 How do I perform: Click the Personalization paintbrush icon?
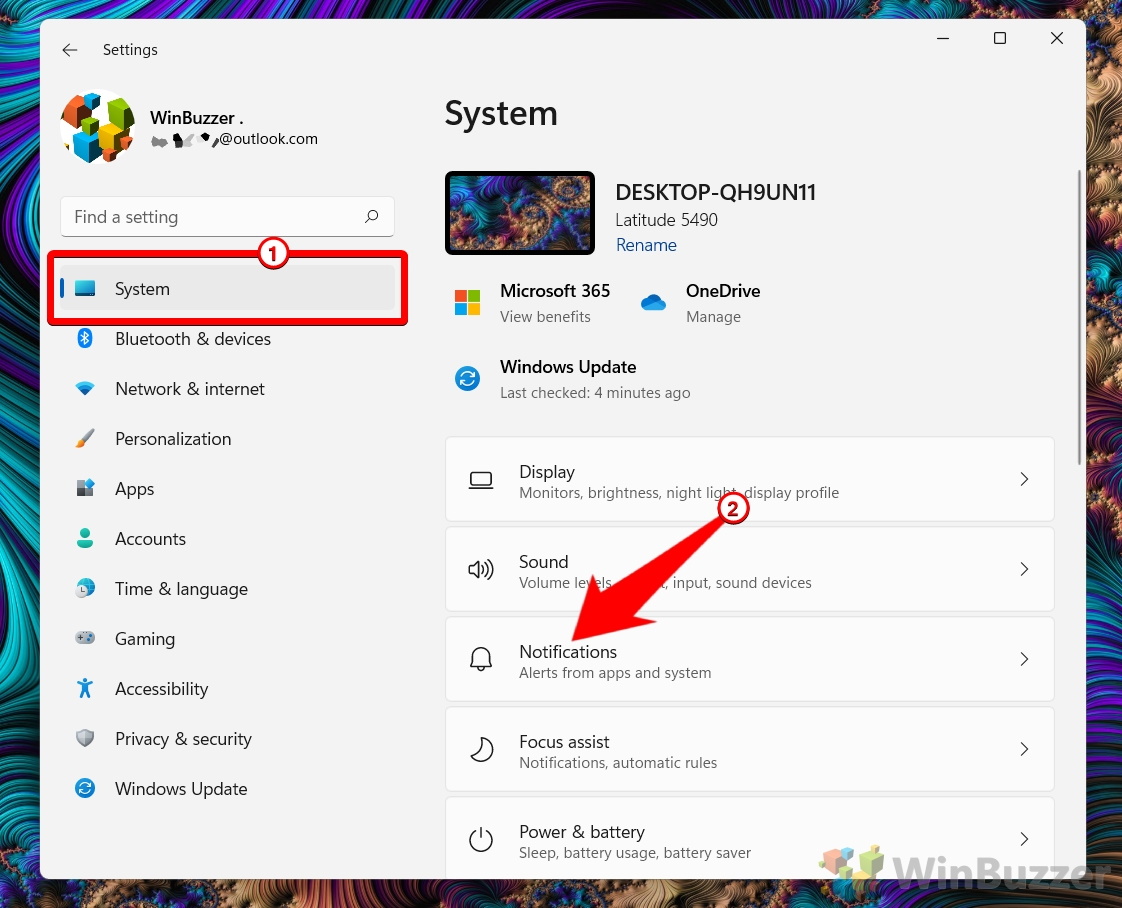(85, 438)
